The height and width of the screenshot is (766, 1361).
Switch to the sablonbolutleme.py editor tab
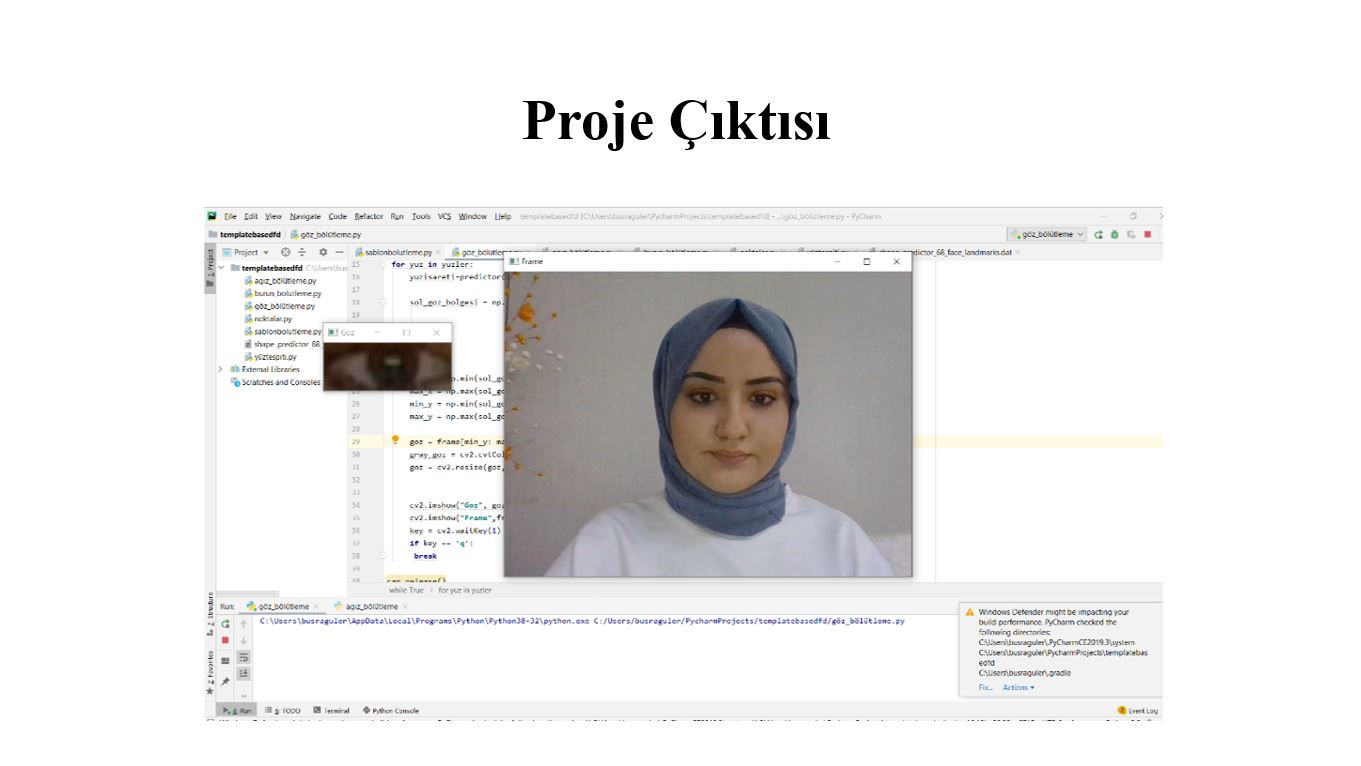(x=399, y=253)
